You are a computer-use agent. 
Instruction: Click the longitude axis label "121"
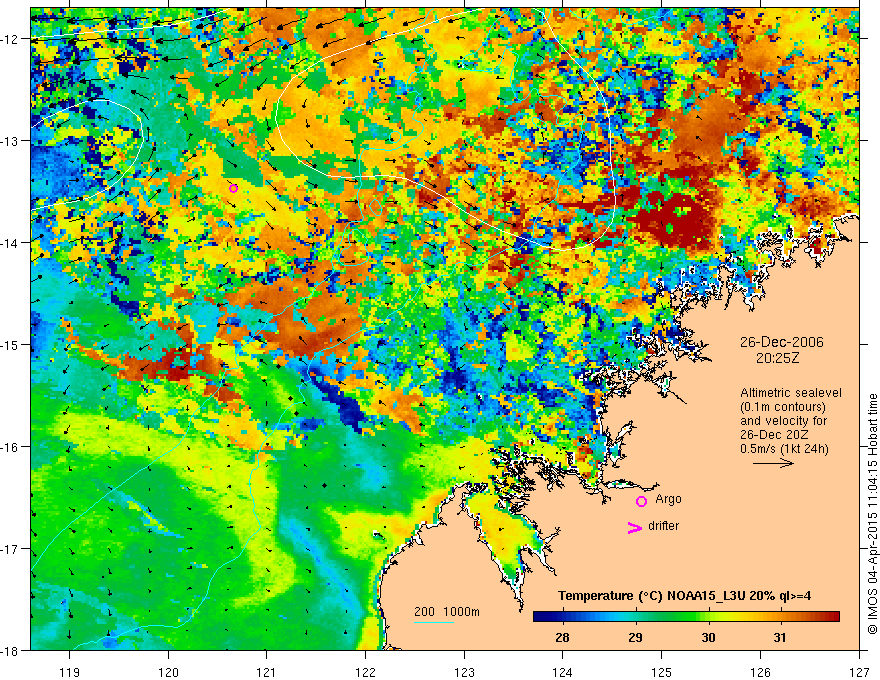tap(267, 672)
